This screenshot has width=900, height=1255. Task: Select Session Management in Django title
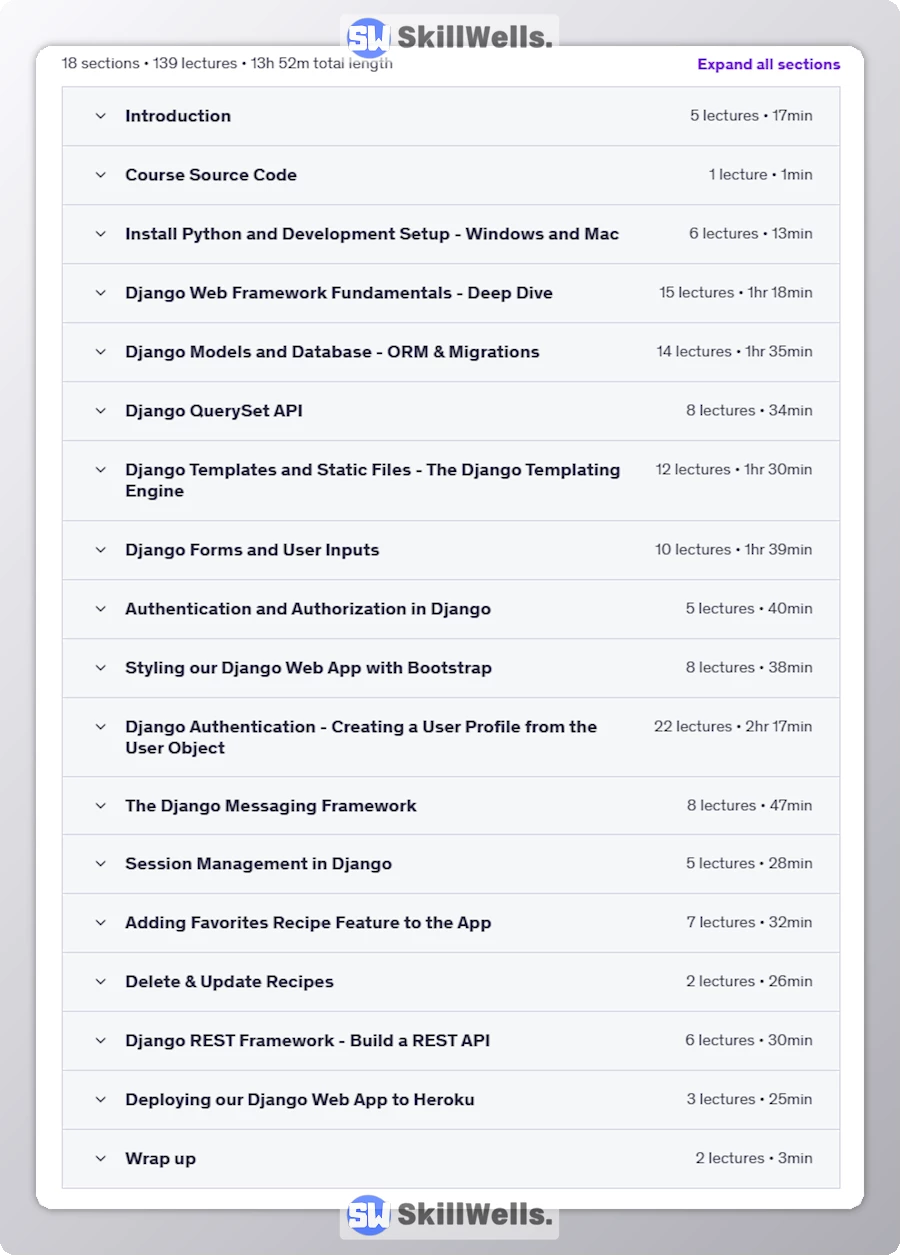coord(258,864)
